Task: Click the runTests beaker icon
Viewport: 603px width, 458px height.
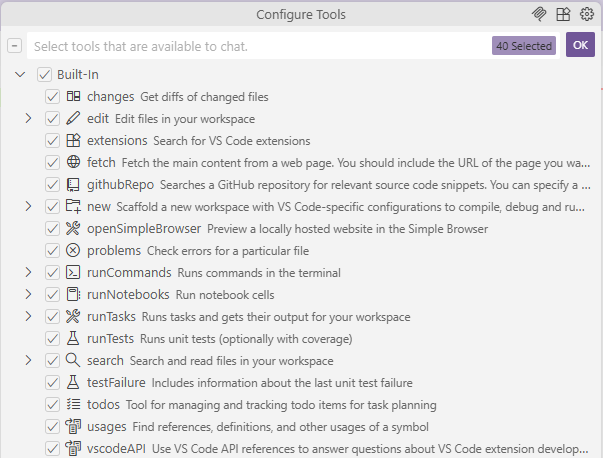Action: (73, 339)
